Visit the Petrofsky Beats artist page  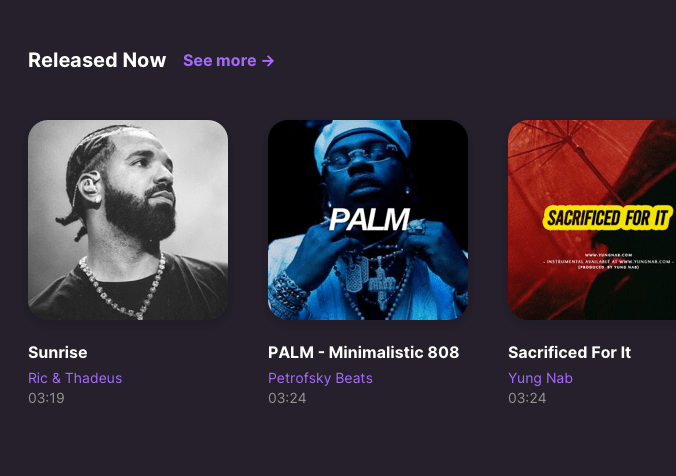[320, 378]
